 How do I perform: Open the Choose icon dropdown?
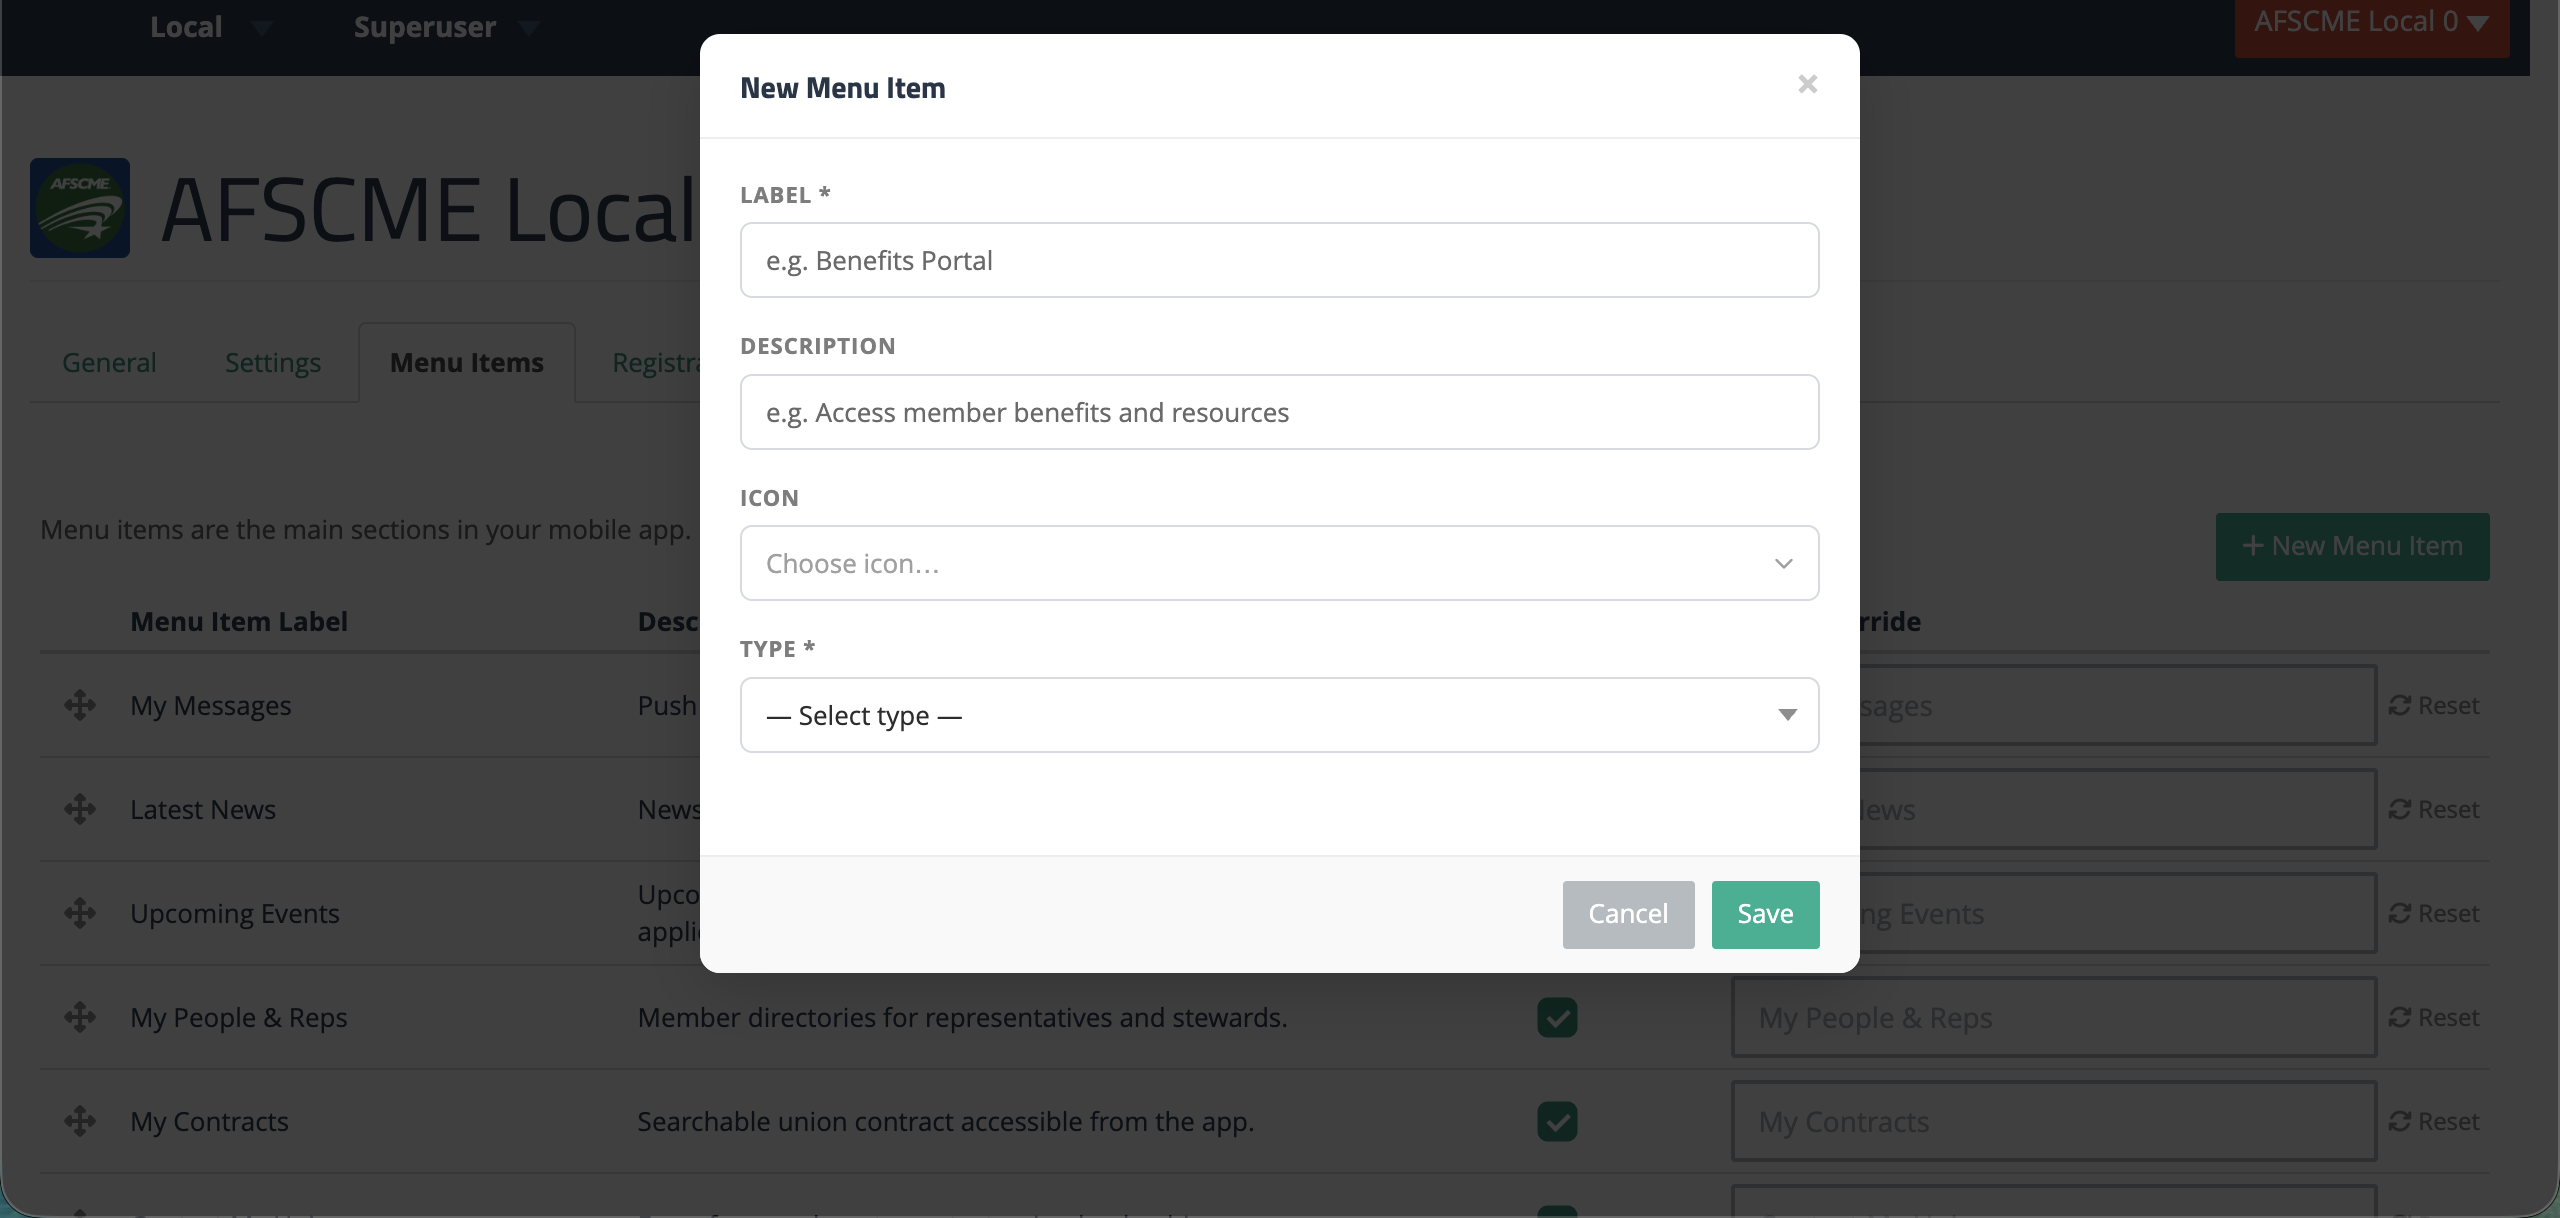click(1279, 563)
